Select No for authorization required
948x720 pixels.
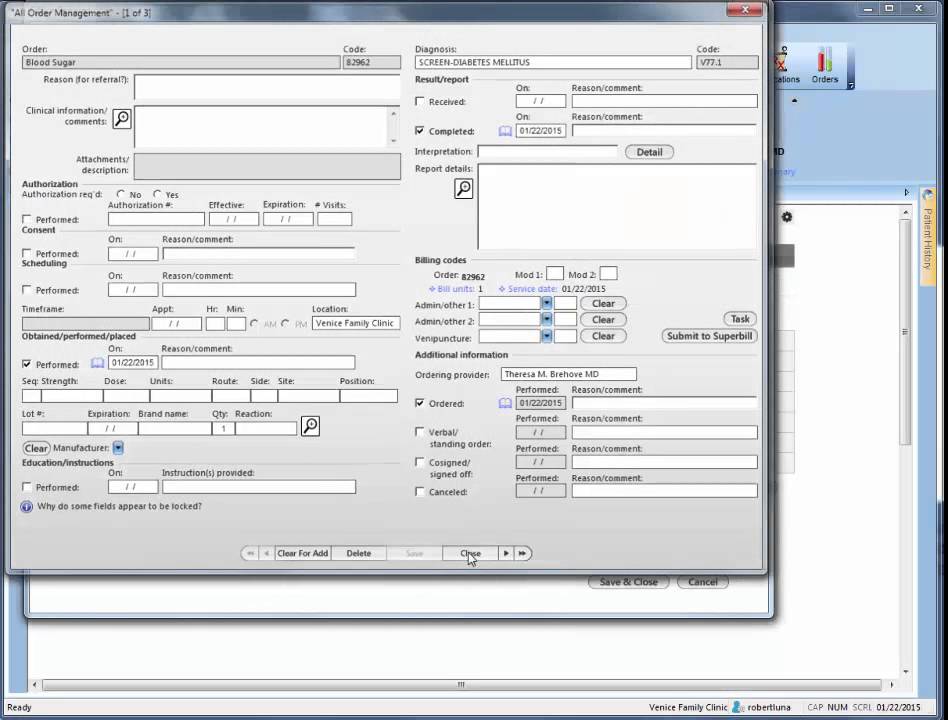(x=120, y=194)
